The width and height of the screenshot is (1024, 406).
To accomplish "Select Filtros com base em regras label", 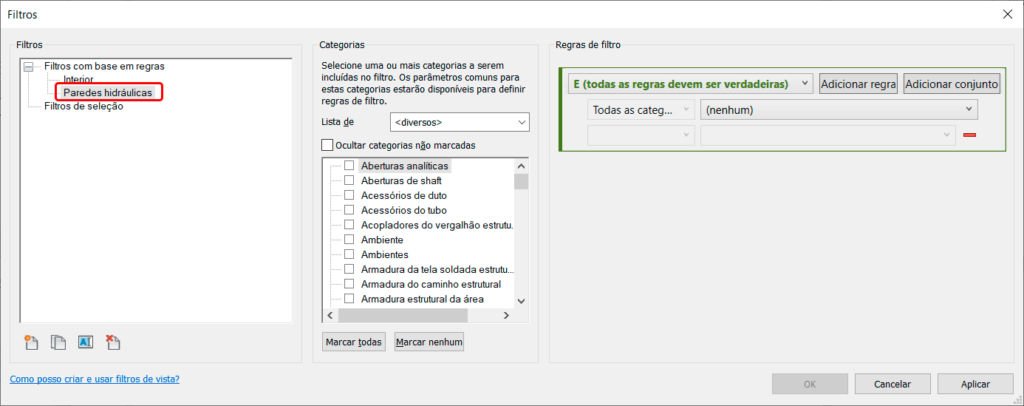I will pos(104,66).
